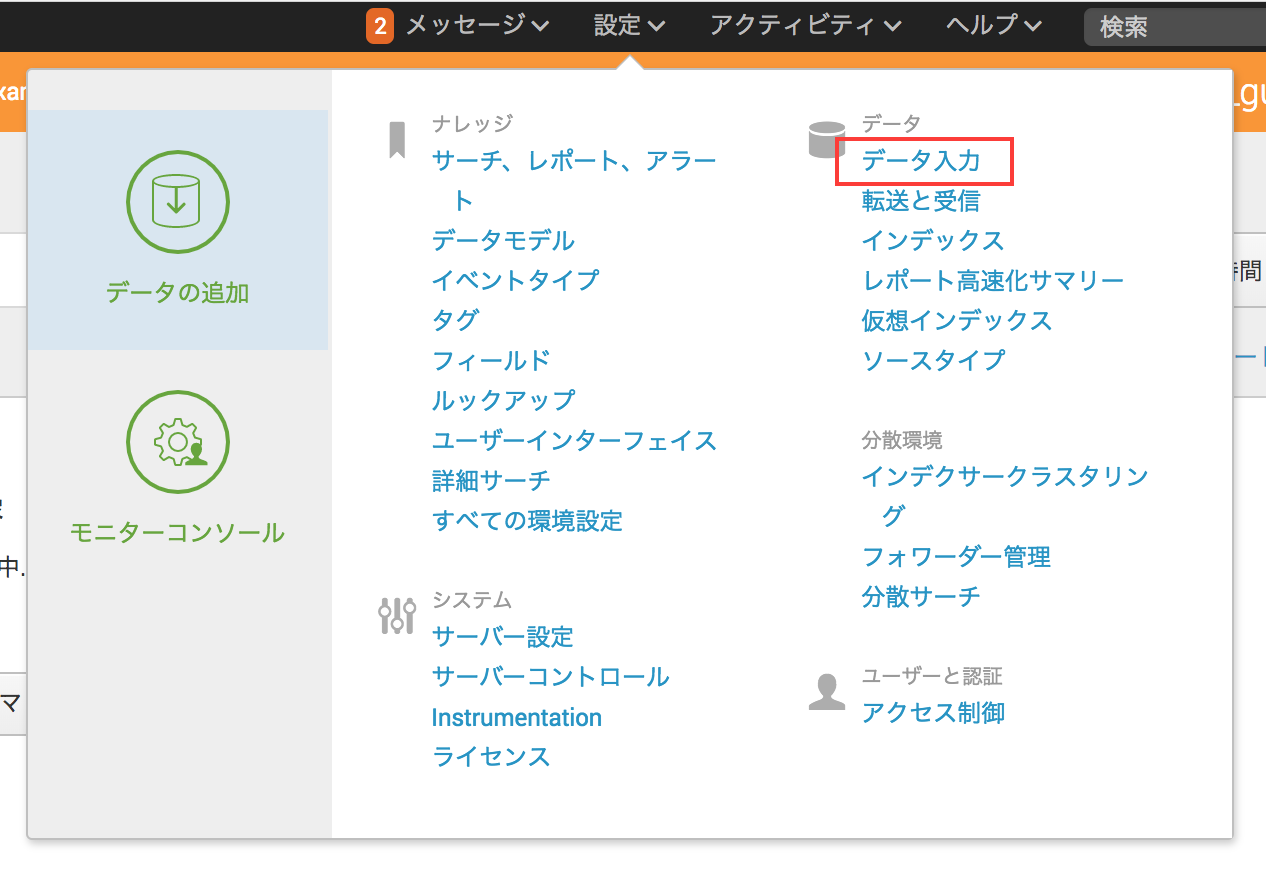Viewport: 1266px width, 878px height.
Task: Select イベントタイプ menu entry
Action: (515, 281)
